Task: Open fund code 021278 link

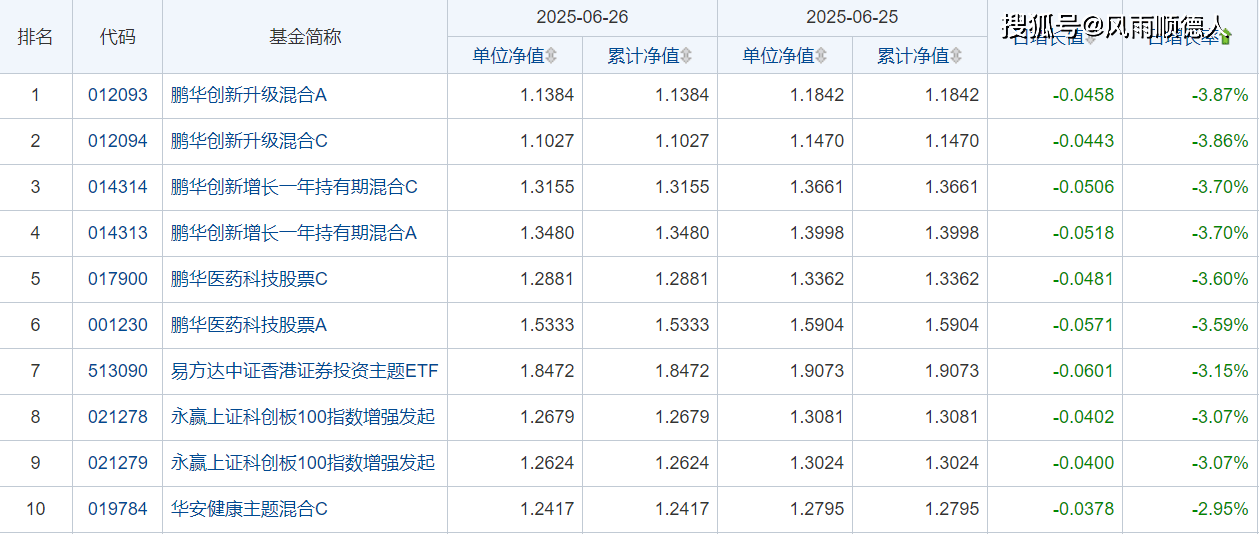Action: coord(118,417)
